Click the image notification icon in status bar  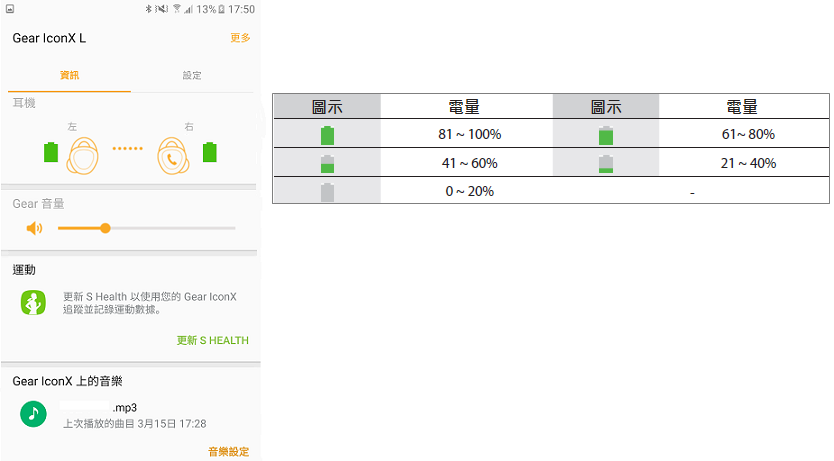(x=10, y=9)
